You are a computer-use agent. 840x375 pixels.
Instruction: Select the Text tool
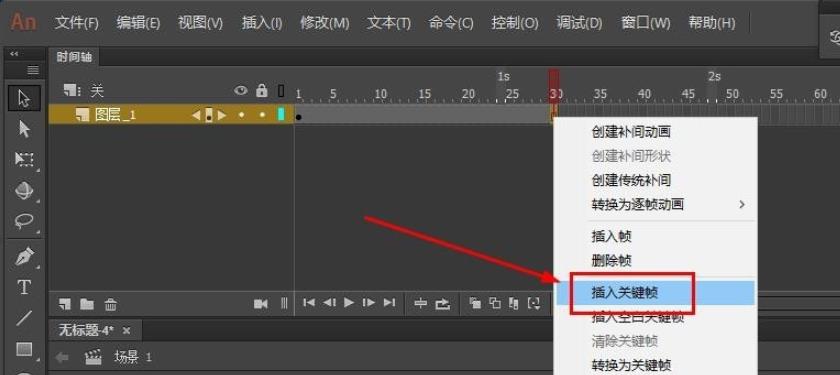[24, 288]
